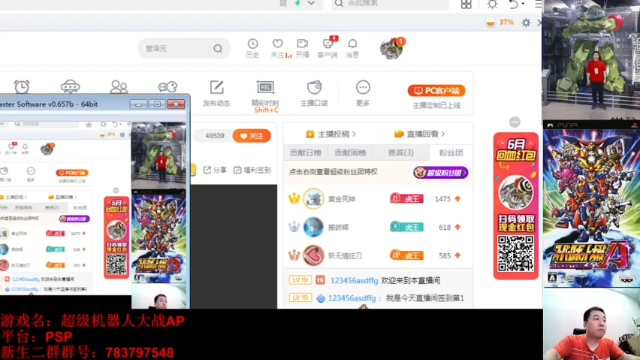Open 主播口袋 streamer pocket icon
The height and width of the screenshot is (360, 640).
coord(314,87)
